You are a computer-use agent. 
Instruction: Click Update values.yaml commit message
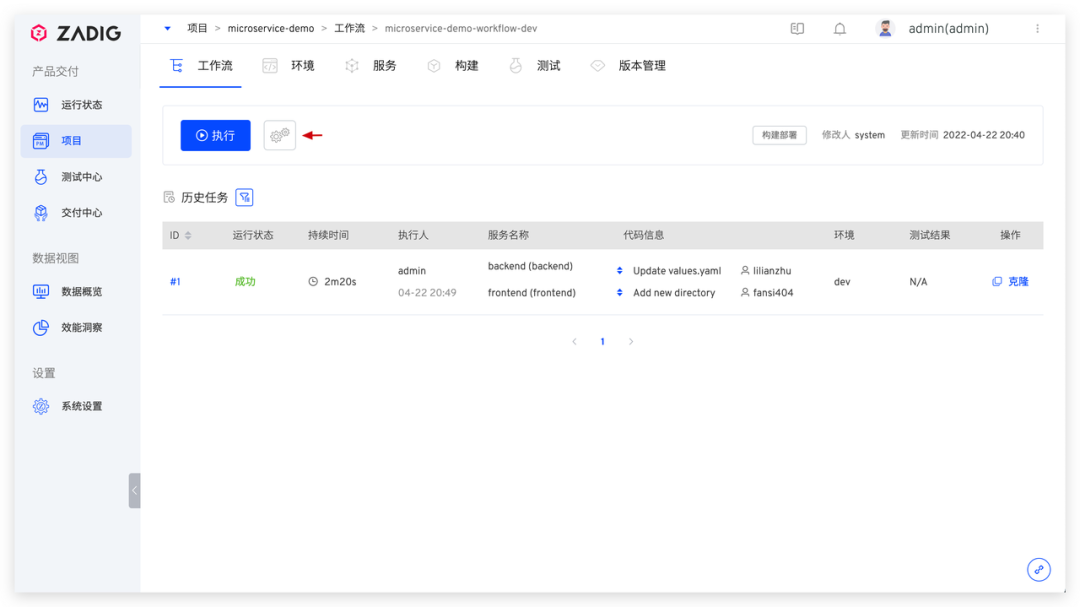tap(677, 271)
